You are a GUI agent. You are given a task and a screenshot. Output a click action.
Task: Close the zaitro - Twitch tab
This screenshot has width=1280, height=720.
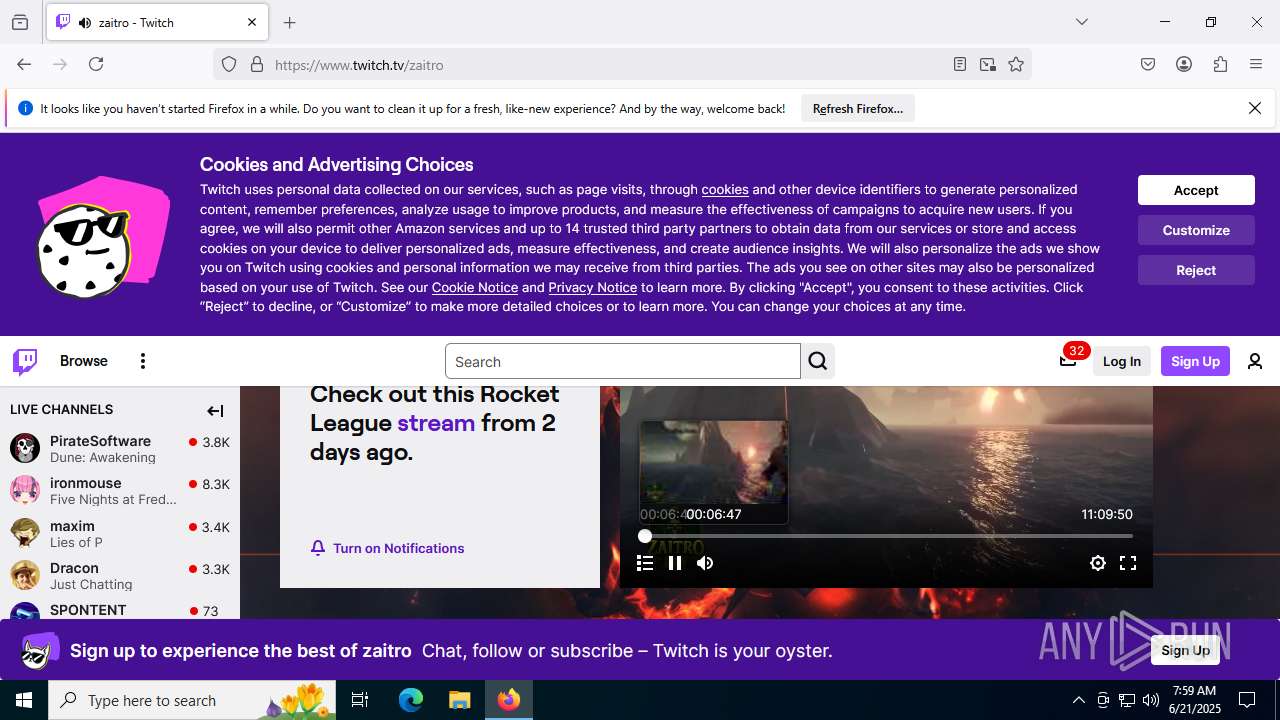252,22
